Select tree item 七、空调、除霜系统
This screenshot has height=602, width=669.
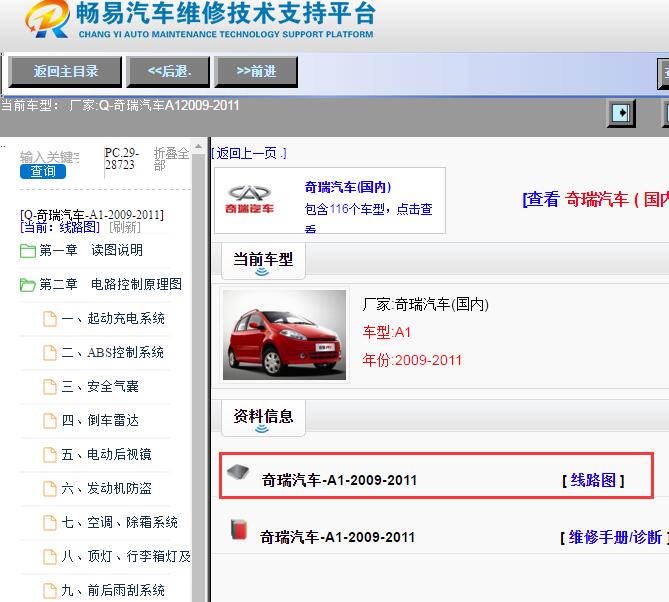119,523
